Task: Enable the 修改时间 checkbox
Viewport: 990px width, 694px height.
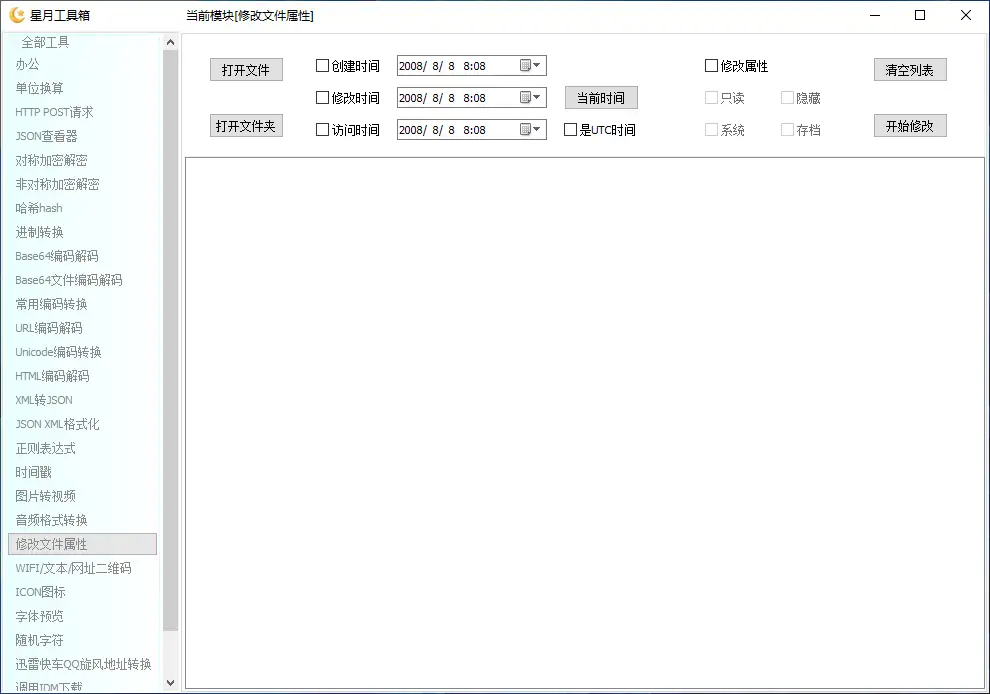Action: pyautogui.click(x=322, y=98)
